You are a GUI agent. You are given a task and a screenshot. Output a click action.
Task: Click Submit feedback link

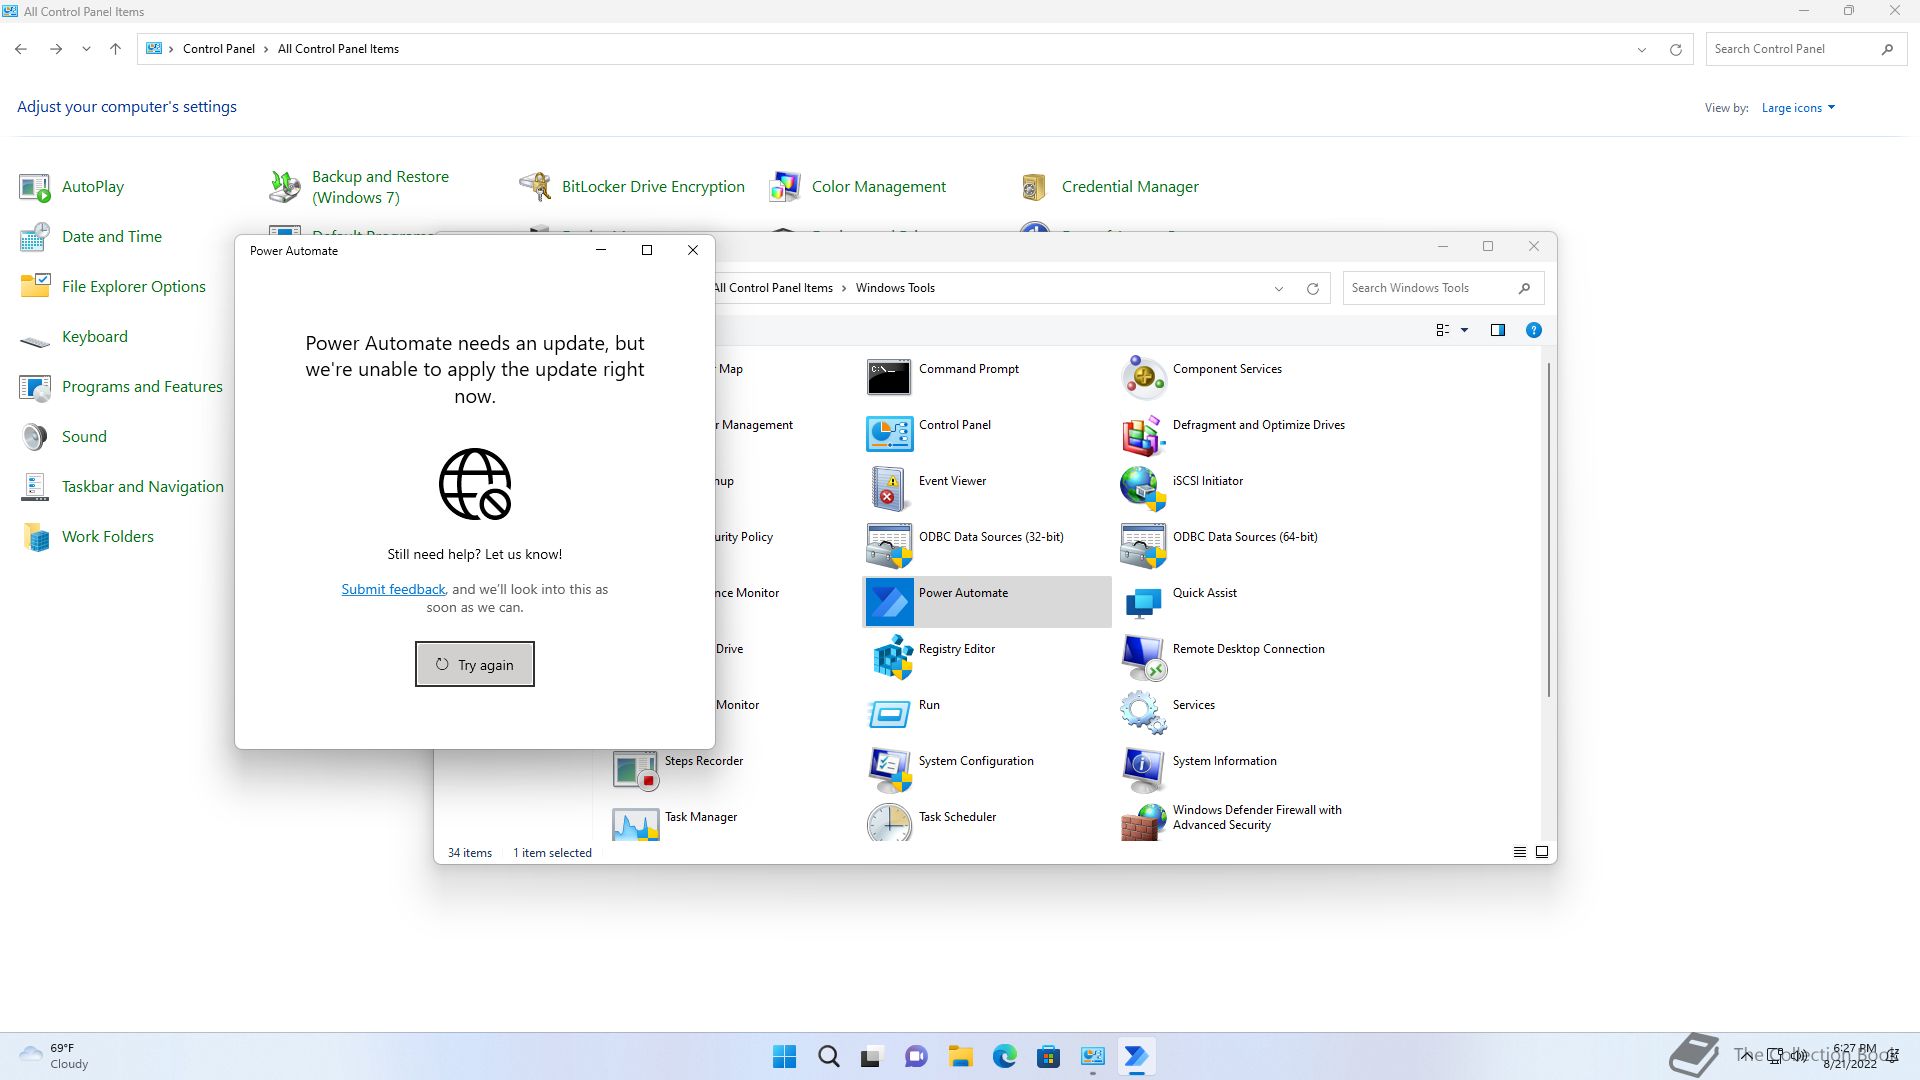coord(393,589)
